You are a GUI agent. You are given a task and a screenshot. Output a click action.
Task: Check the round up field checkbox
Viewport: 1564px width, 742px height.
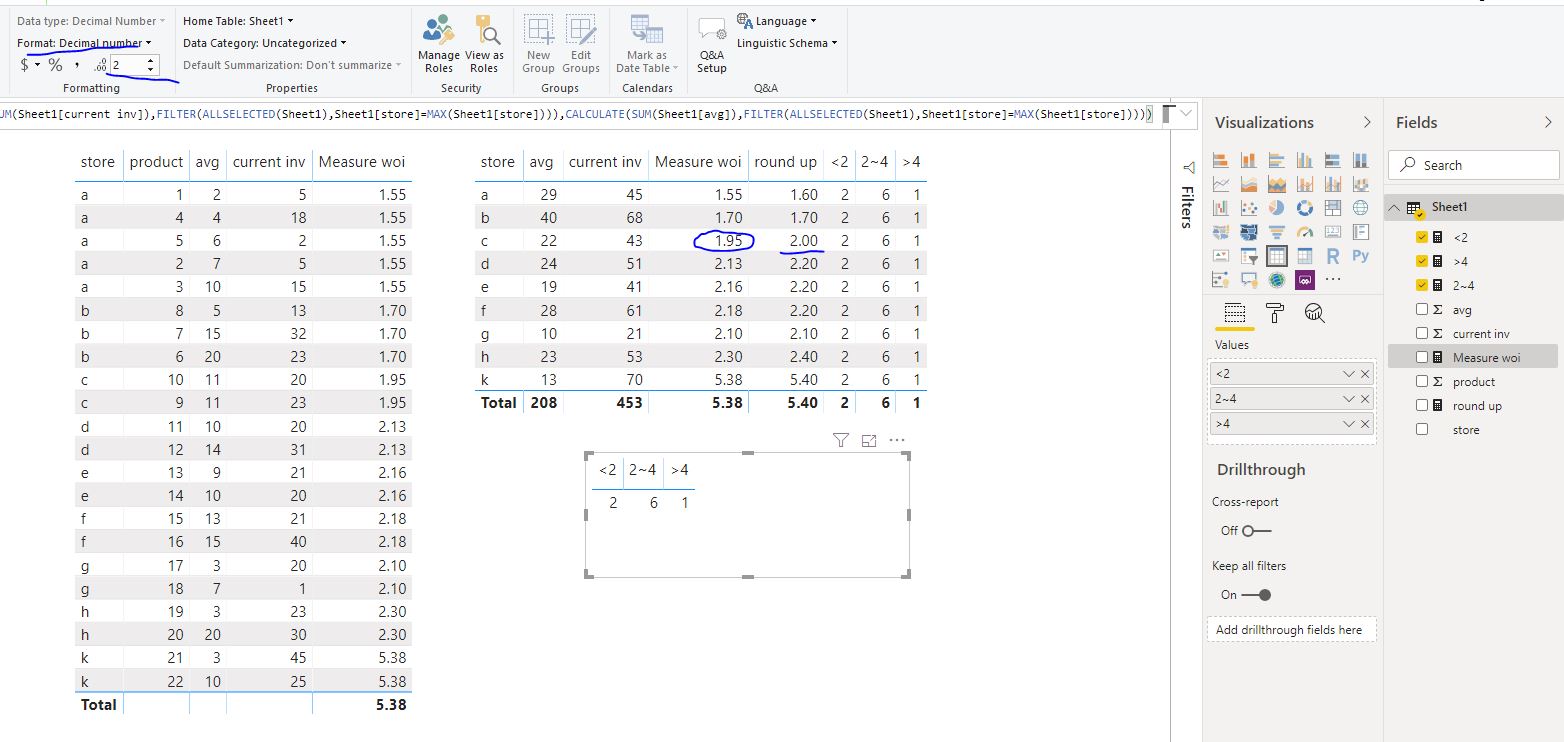pos(1422,406)
